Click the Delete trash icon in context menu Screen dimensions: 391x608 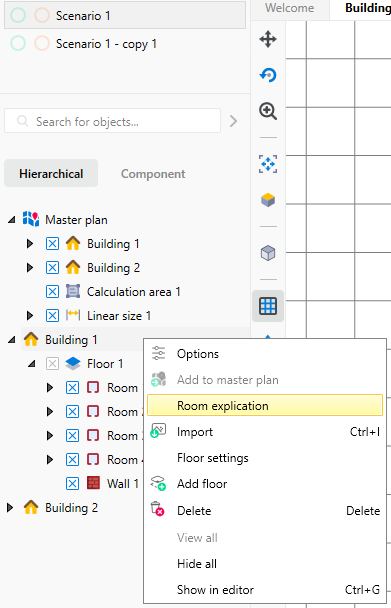point(157,509)
